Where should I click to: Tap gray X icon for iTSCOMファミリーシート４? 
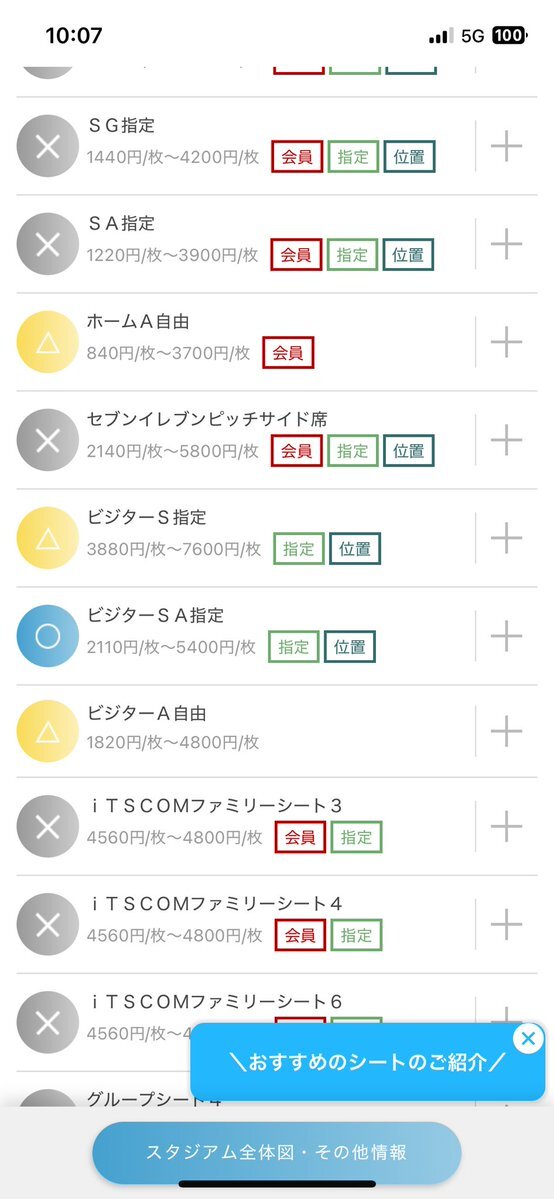pyautogui.click(x=47, y=924)
